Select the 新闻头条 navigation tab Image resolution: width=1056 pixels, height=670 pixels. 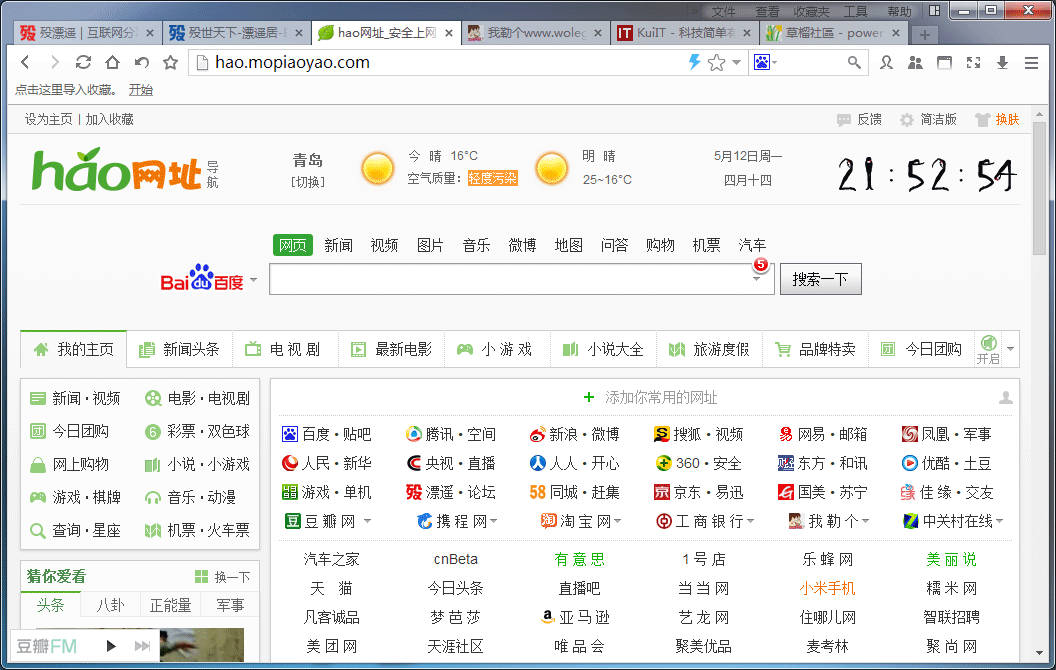click(179, 349)
